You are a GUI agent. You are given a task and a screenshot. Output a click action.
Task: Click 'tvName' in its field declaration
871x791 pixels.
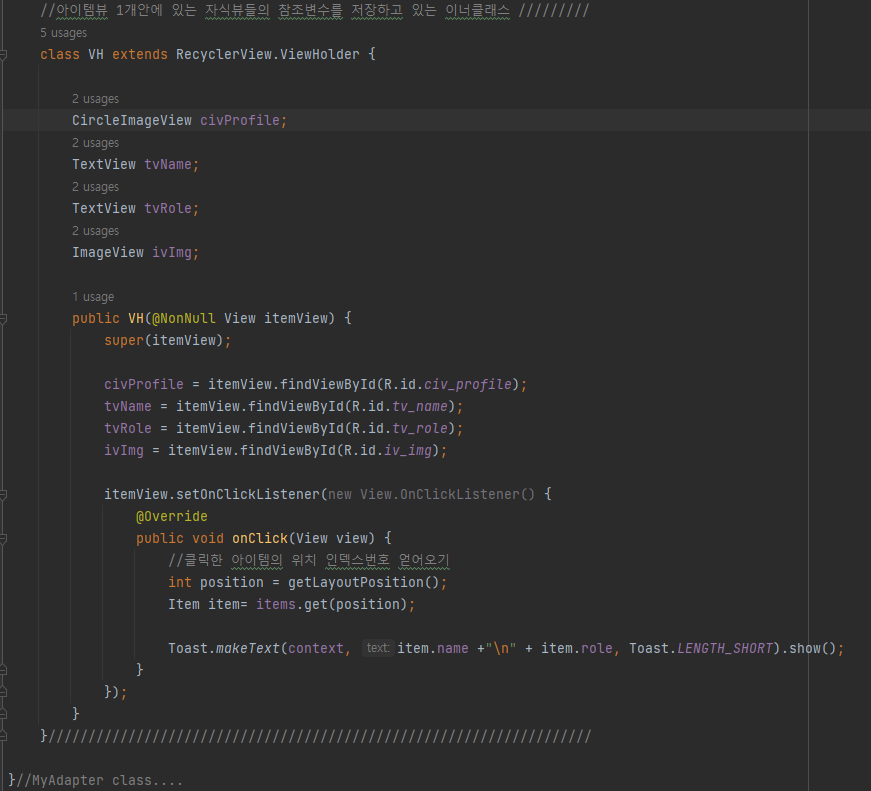tap(168, 164)
